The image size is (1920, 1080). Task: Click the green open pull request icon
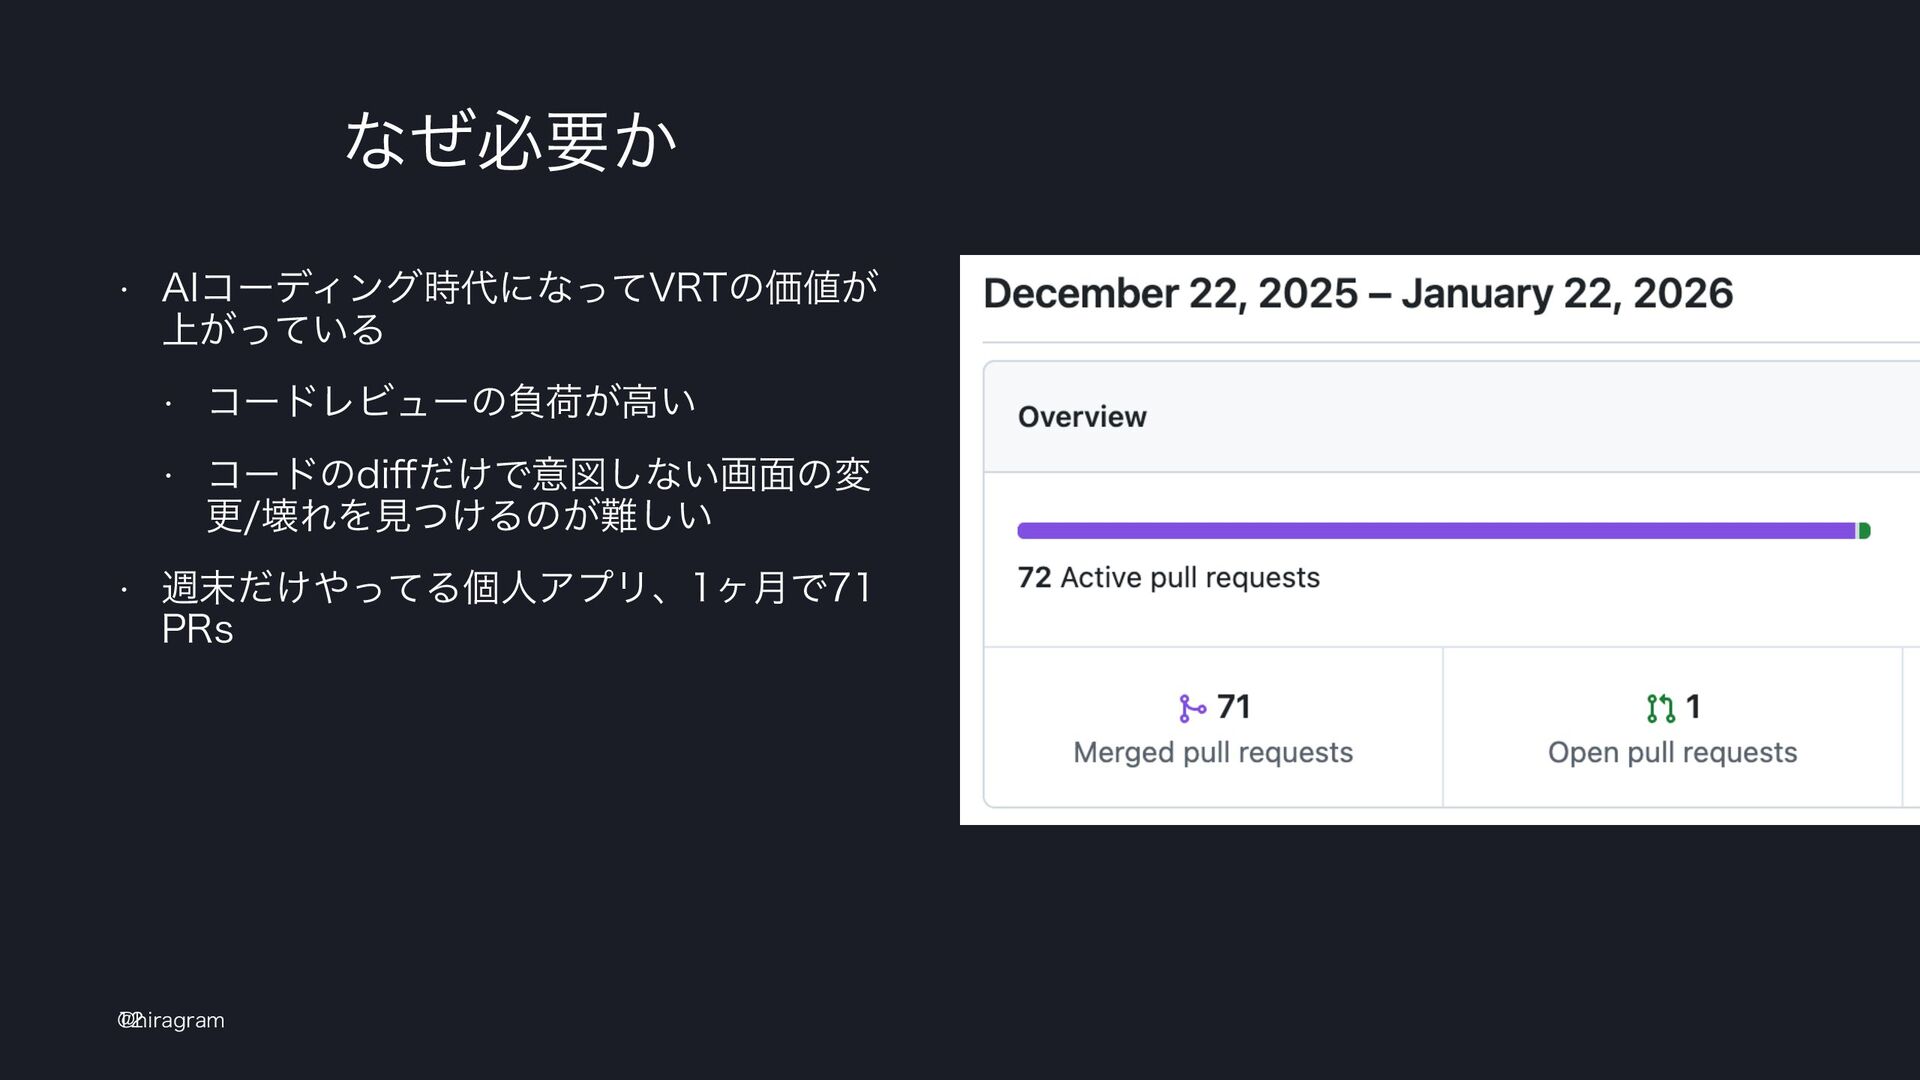point(1660,709)
